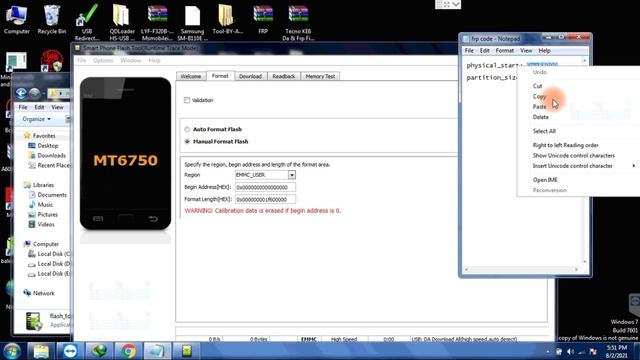
Task: Open Notepad View menu
Action: point(526,51)
